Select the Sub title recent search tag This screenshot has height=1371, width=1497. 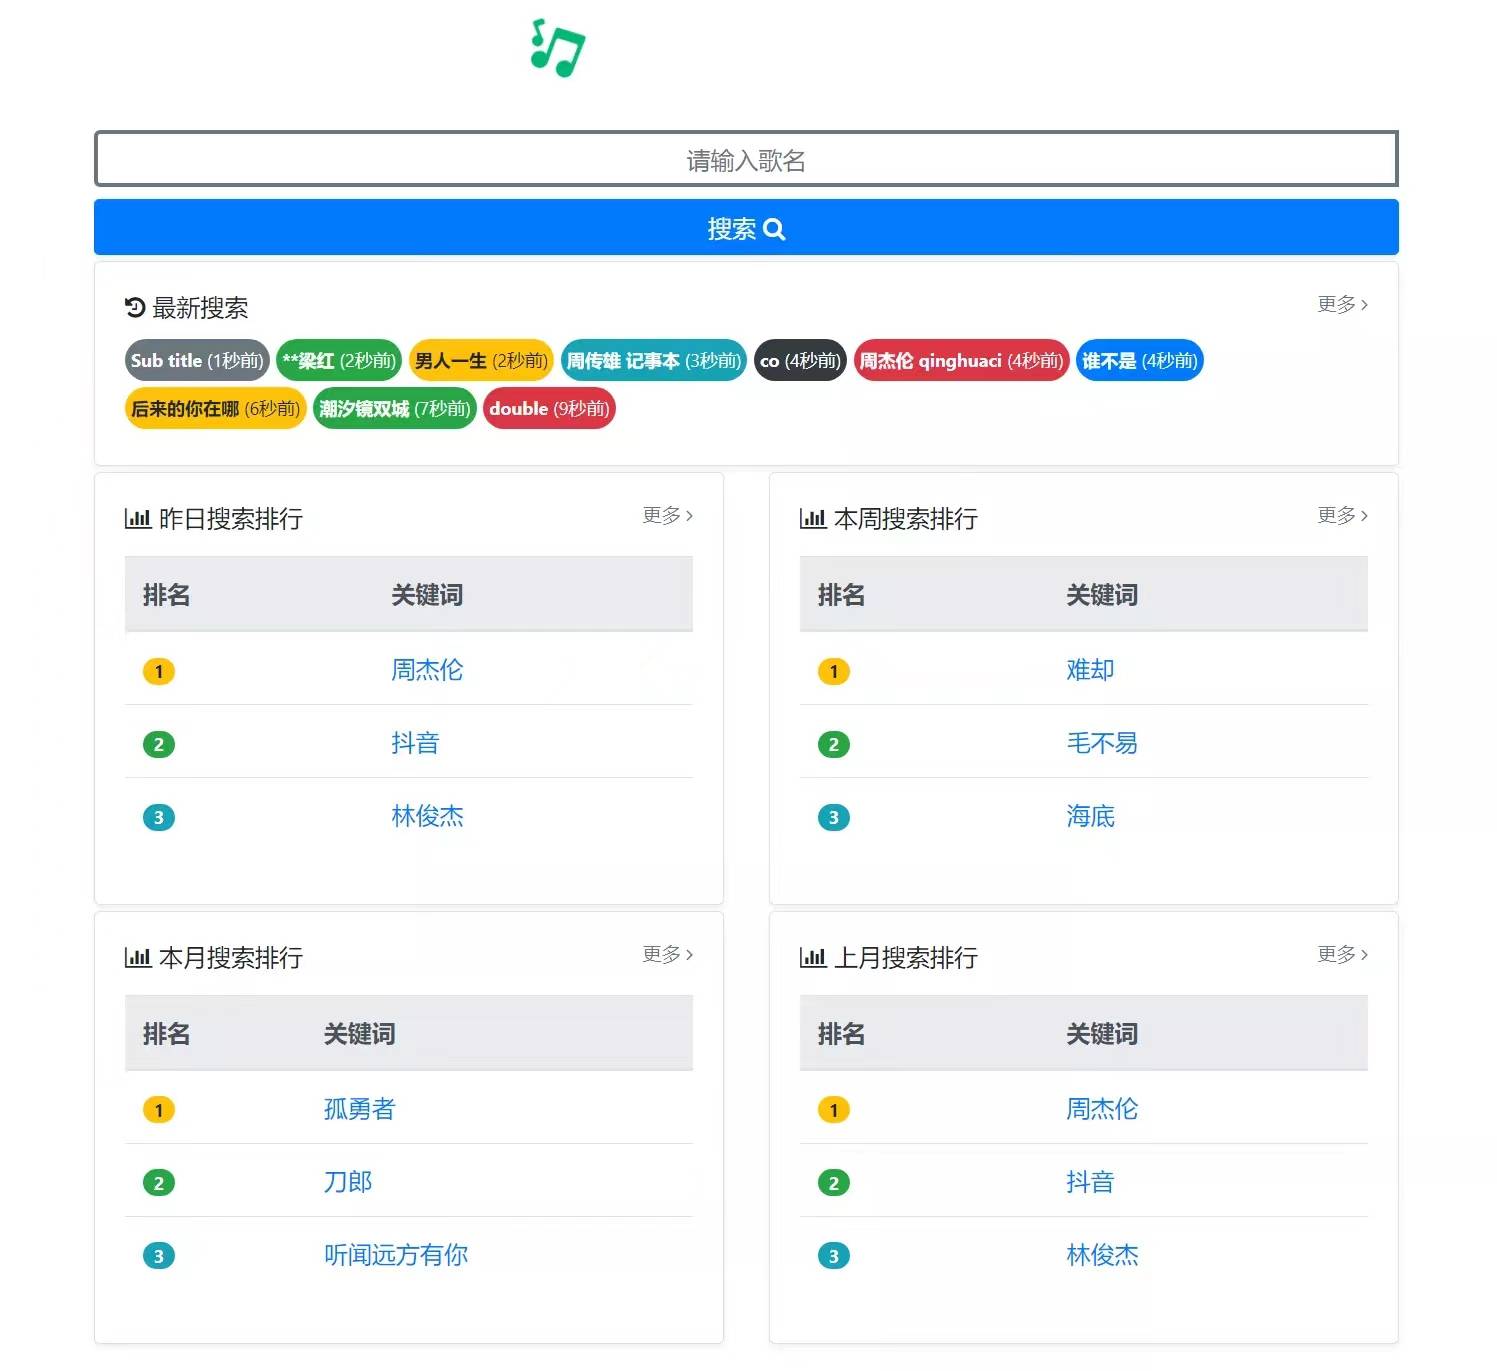click(x=197, y=361)
